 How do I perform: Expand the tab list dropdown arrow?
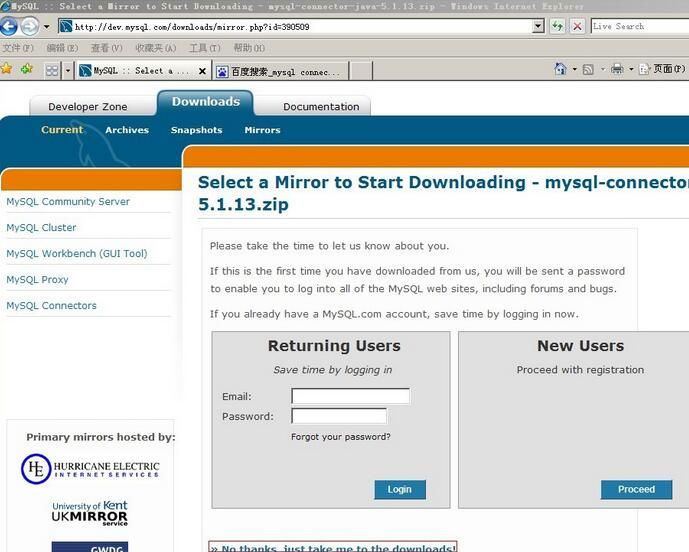pos(68,71)
